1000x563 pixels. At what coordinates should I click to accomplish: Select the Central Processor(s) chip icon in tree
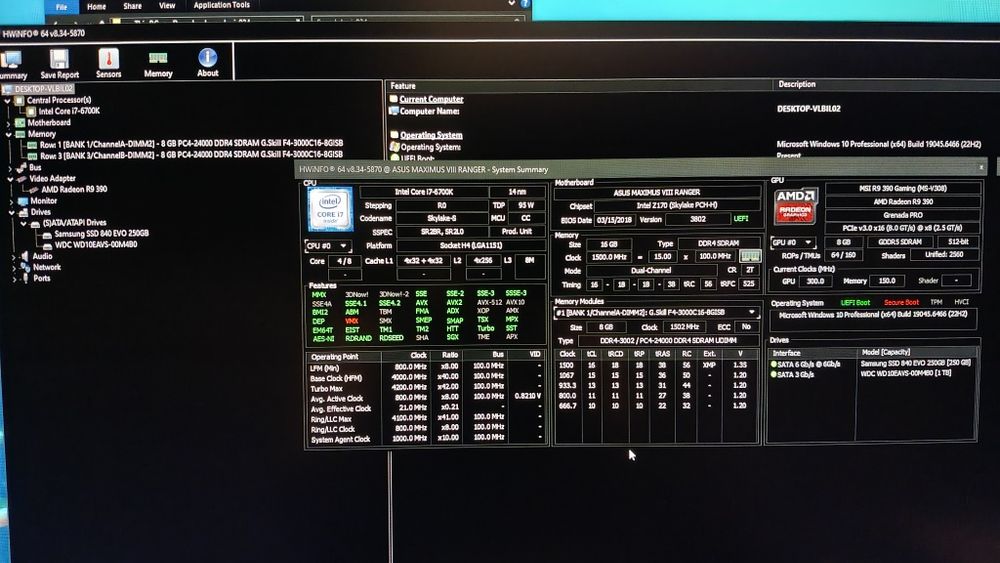(x=19, y=100)
